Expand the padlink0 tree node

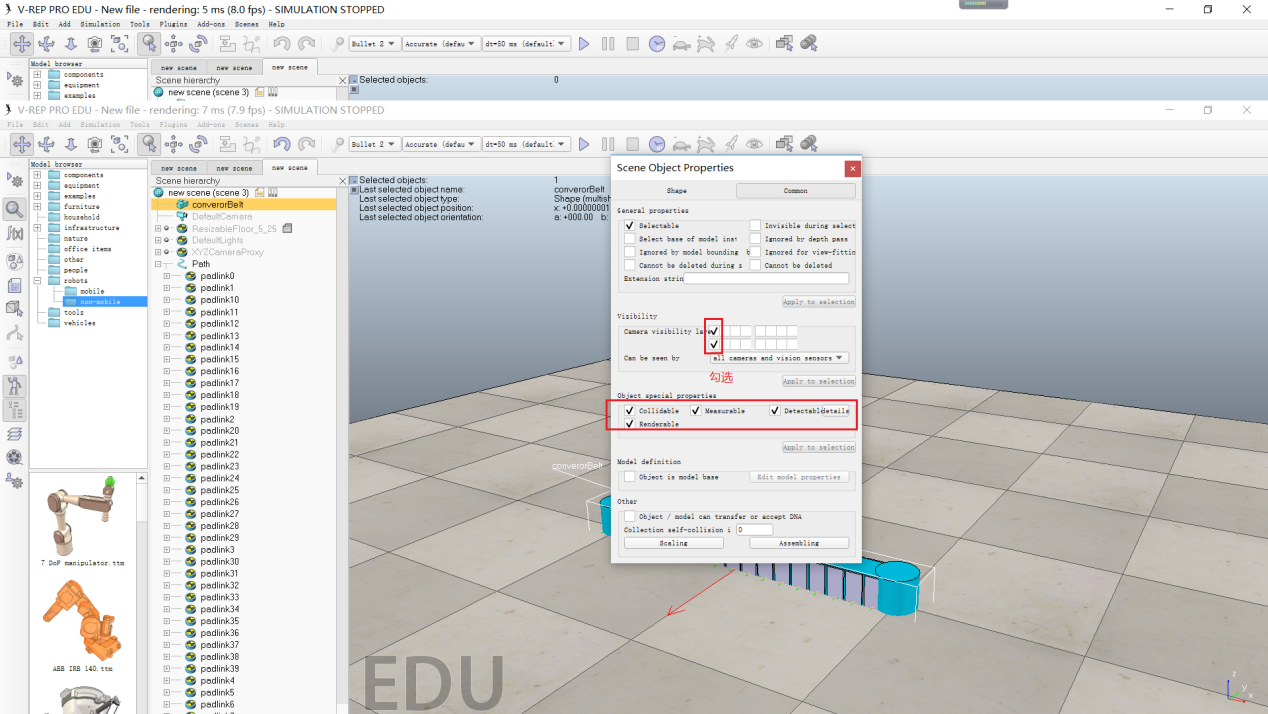[x=167, y=276]
